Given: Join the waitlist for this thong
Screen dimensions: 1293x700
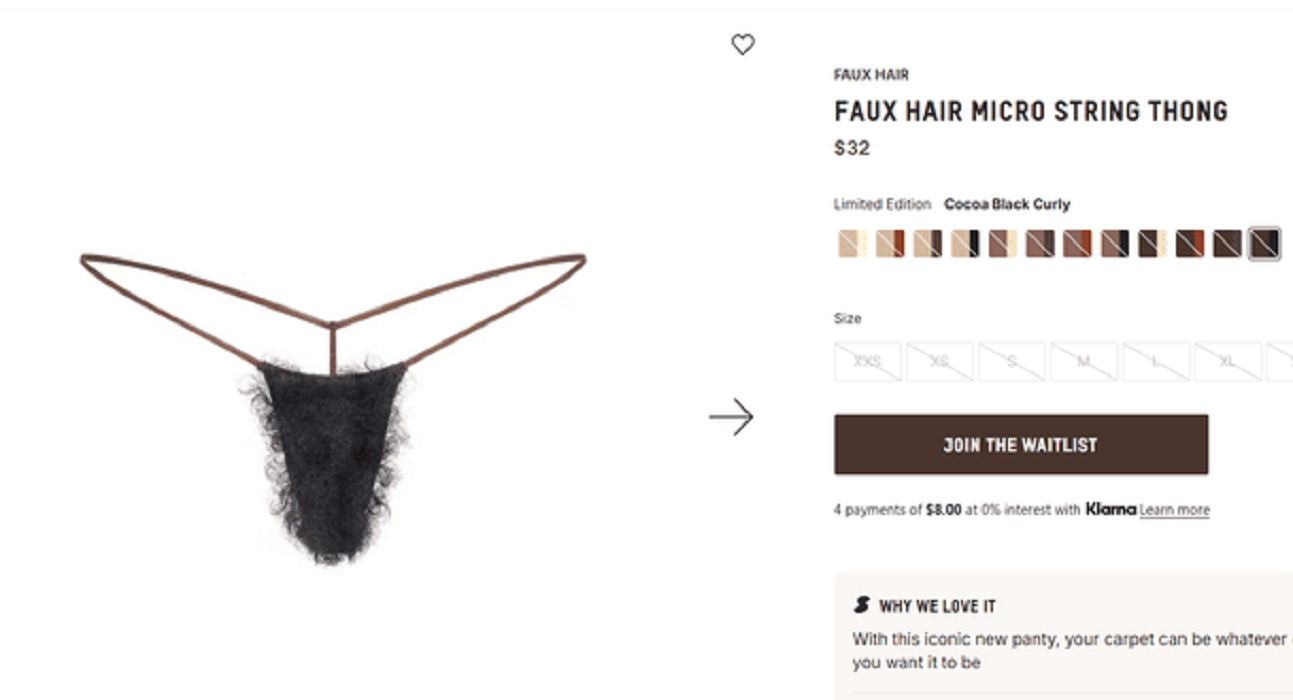Looking at the screenshot, I should (1021, 445).
